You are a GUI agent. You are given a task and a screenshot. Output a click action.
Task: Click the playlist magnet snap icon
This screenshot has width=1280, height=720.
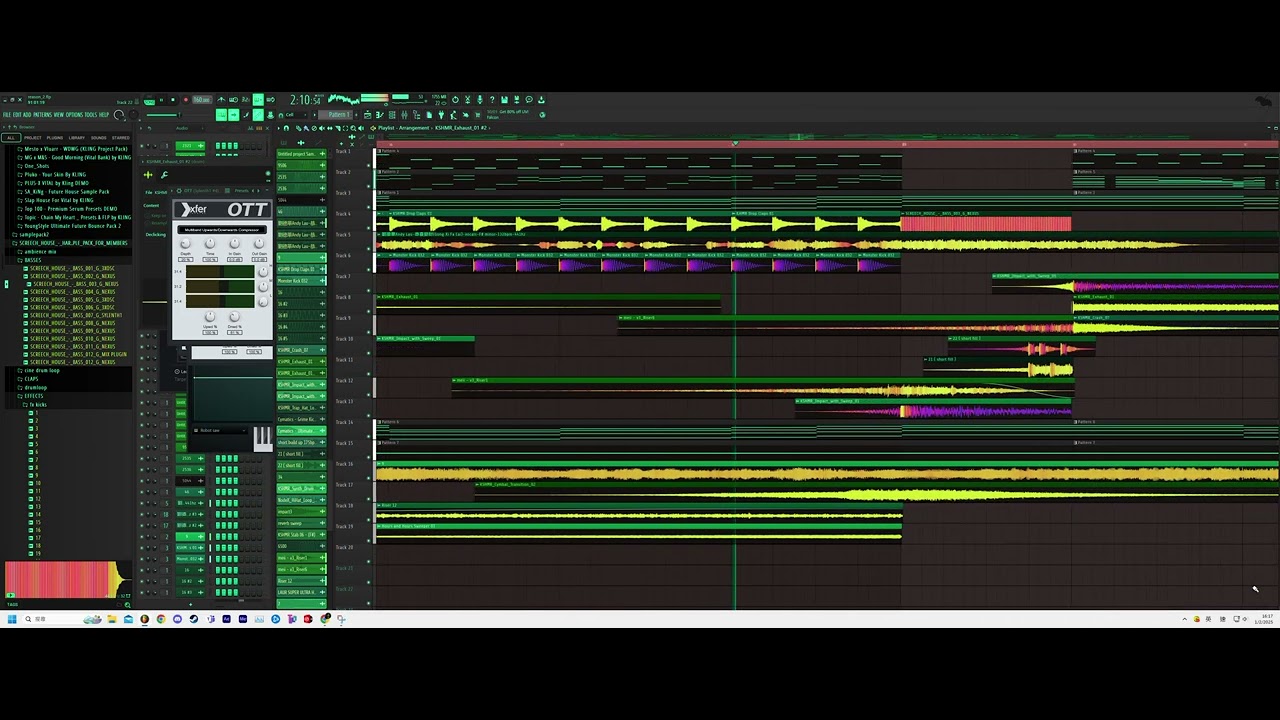(x=286, y=128)
